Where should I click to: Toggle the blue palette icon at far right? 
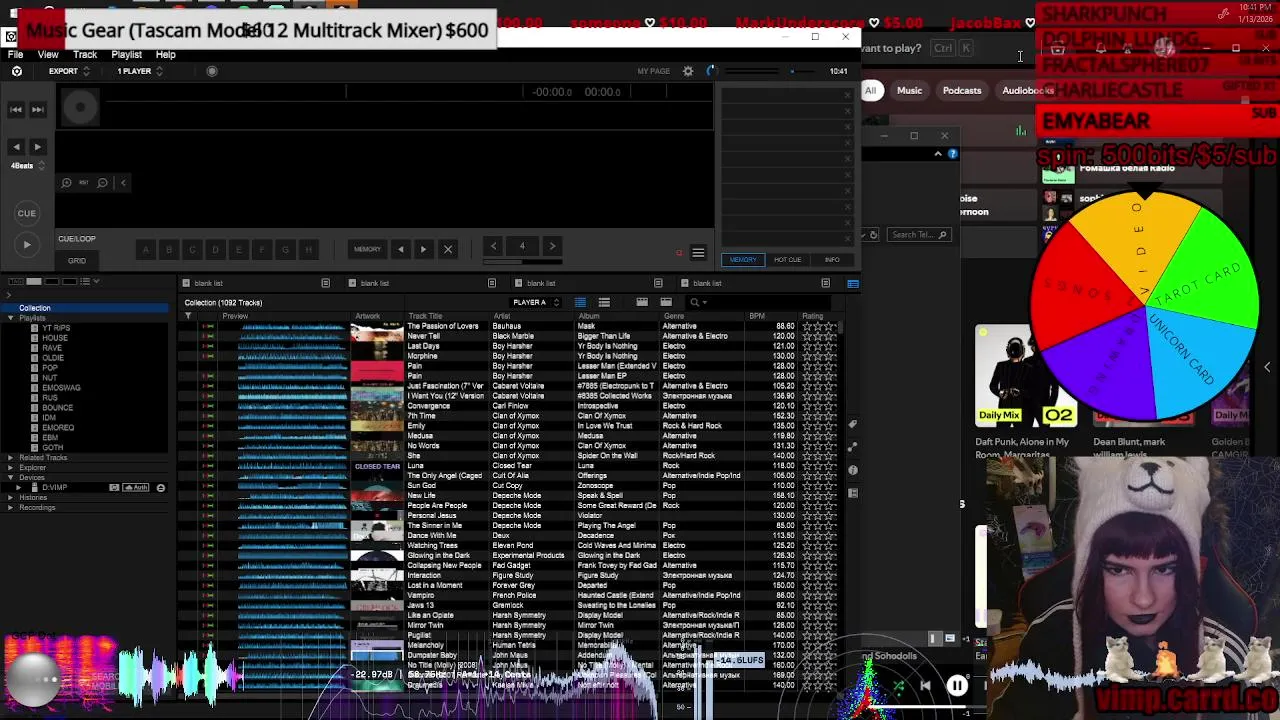[x=853, y=283]
